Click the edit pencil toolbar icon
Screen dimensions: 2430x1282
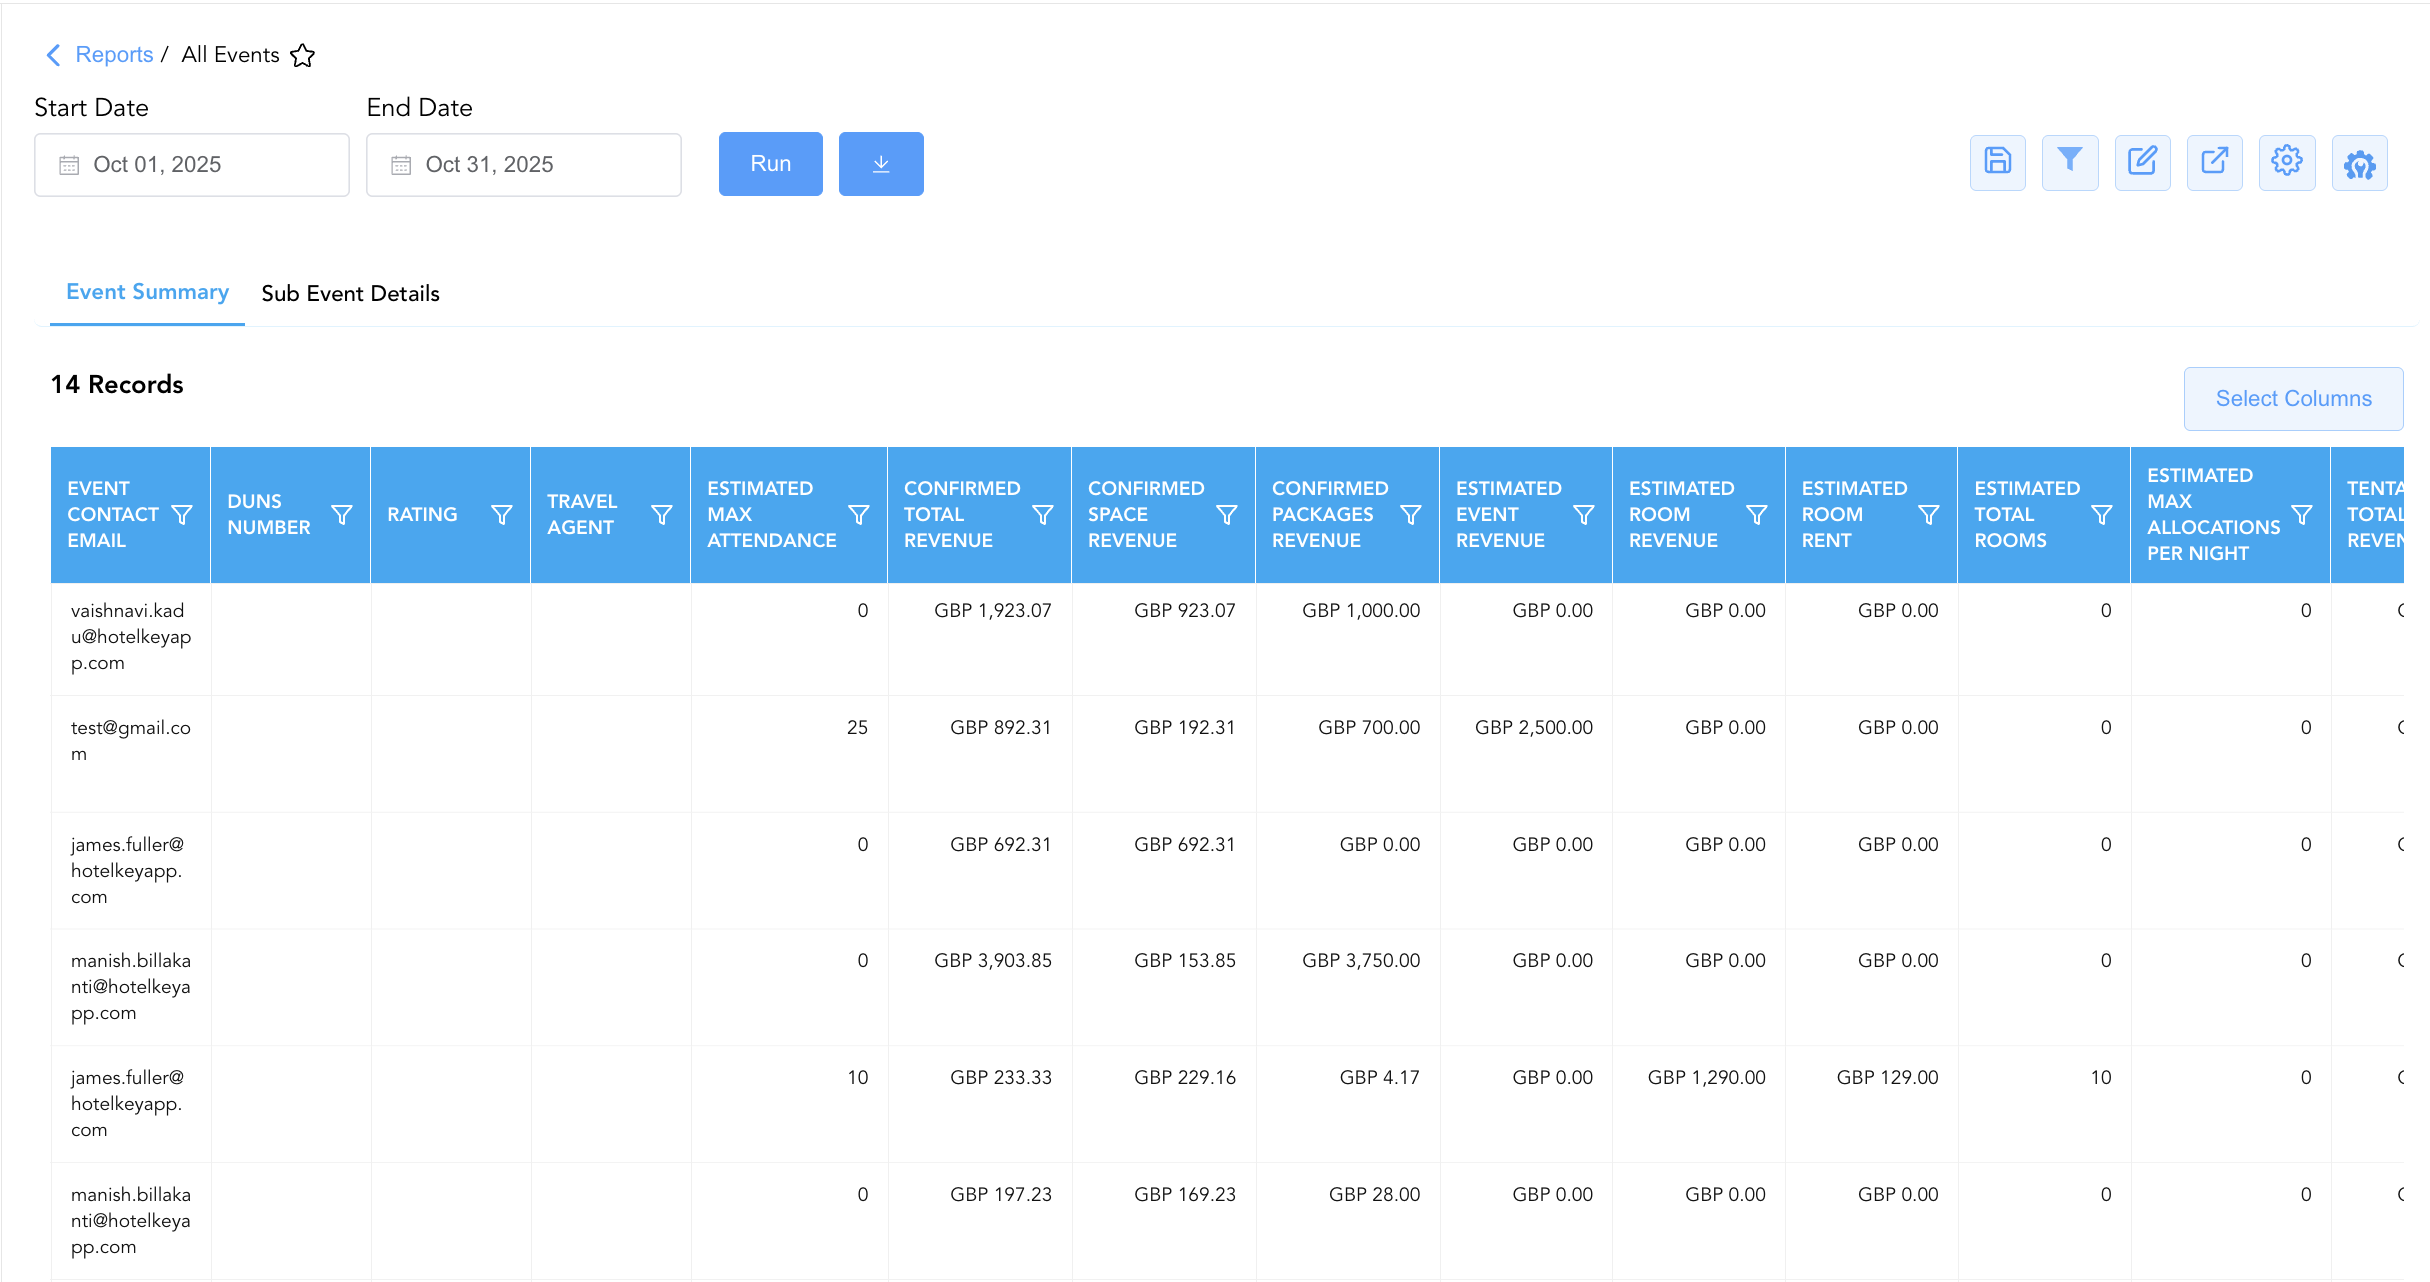[x=2142, y=162]
